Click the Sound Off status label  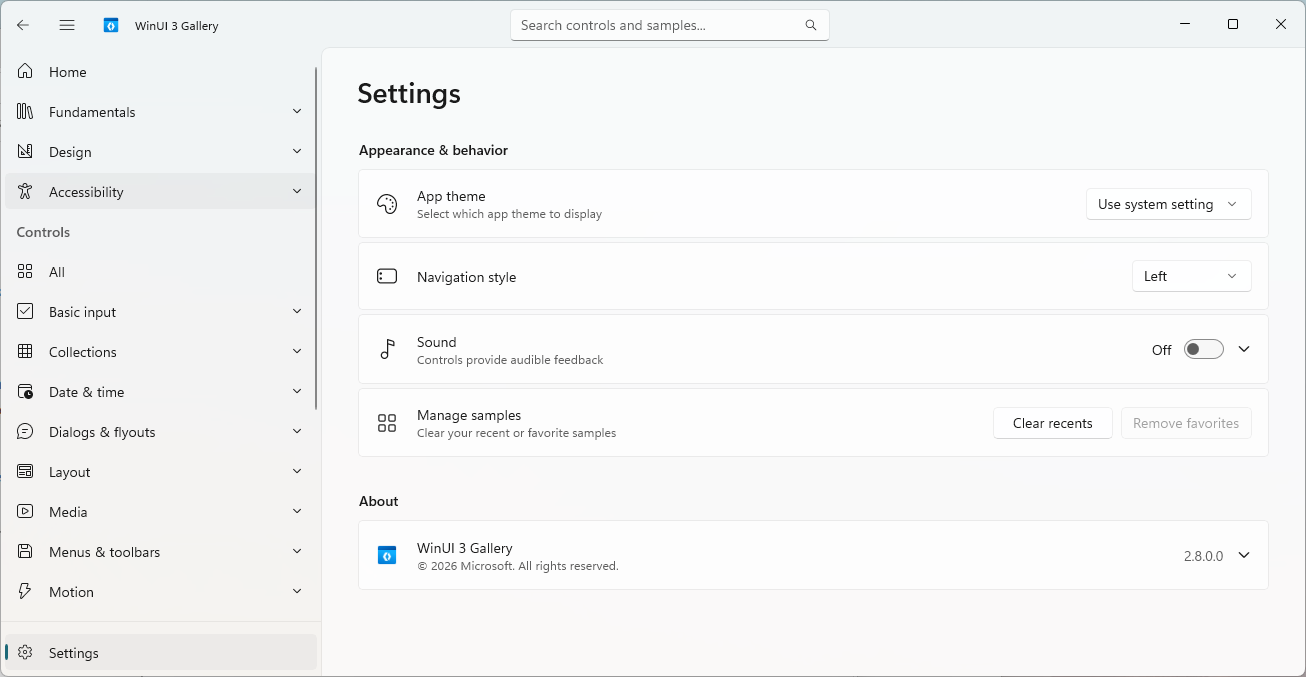pos(1161,350)
